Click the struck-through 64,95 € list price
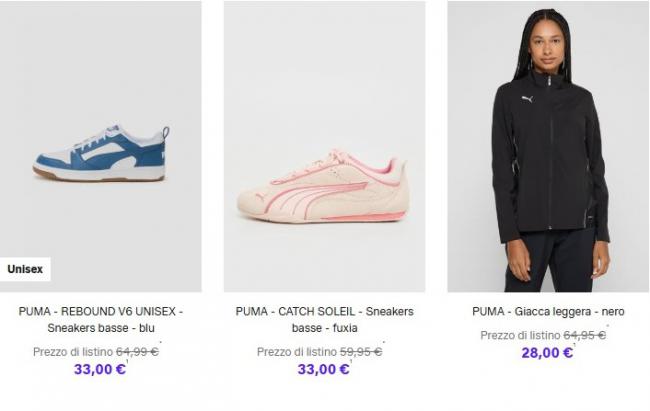Screen dimensions: 650x411 tap(585, 335)
